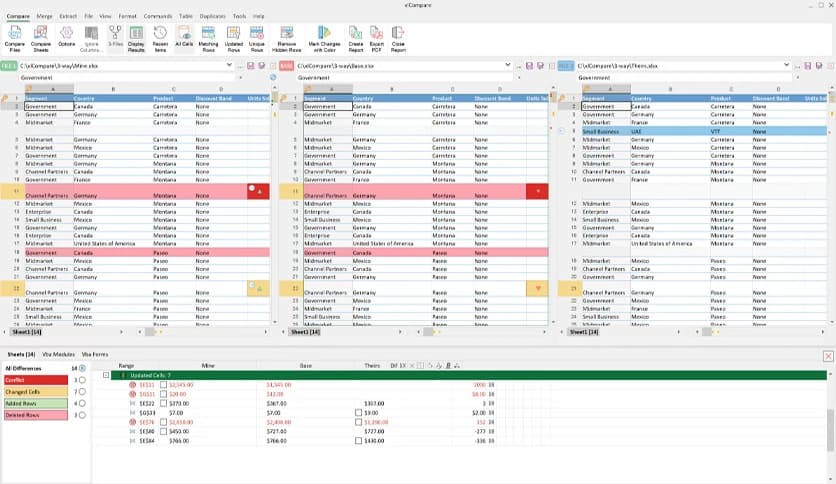This screenshot has width=836, height=484.
Task: Click the conflict marker icon beside $E$11
Action: (x=133, y=385)
